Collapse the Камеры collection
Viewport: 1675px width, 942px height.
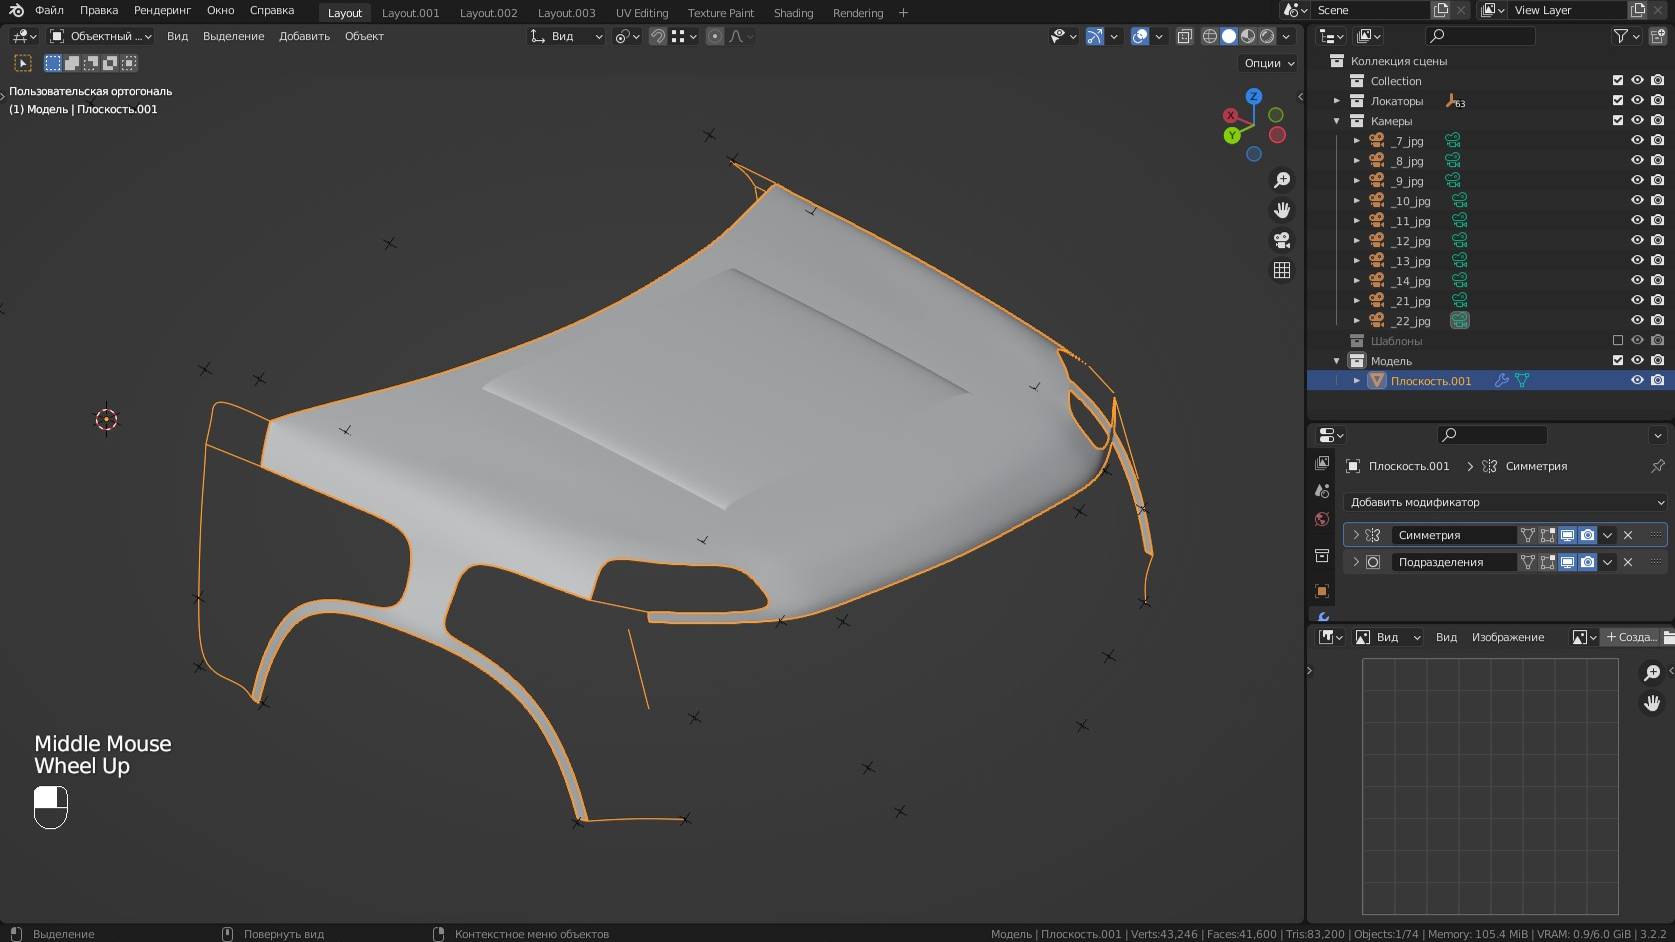(x=1337, y=121)
